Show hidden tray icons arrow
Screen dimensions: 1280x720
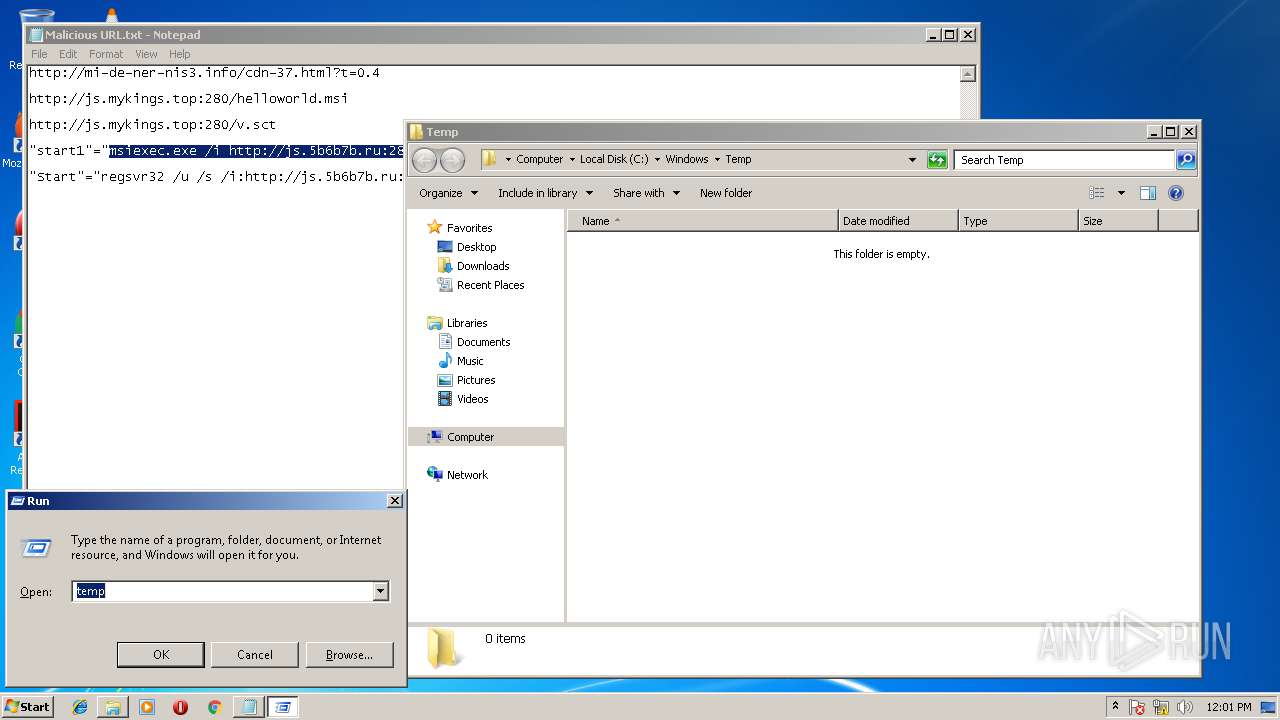point(1115,707)
